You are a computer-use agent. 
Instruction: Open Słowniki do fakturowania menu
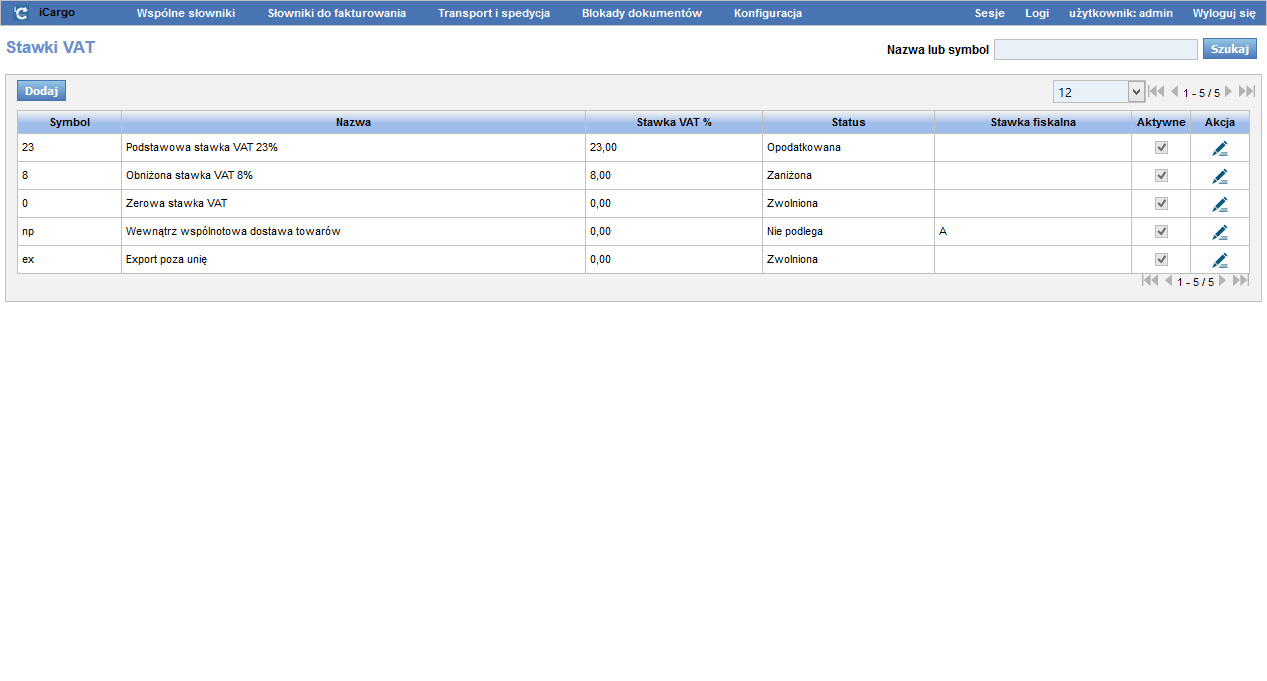coord(336,13)
